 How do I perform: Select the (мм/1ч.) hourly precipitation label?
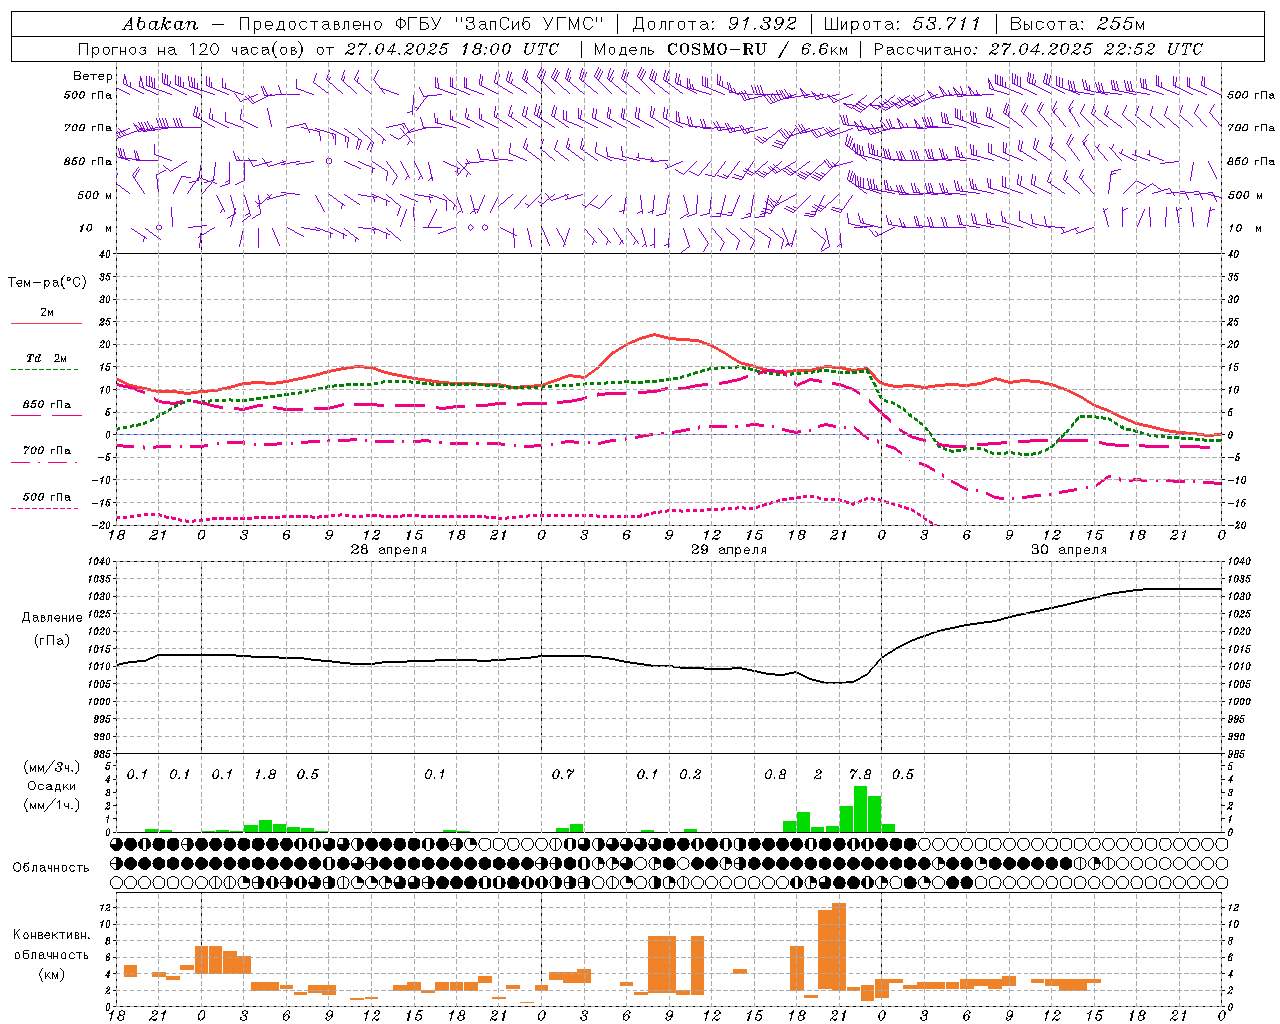tap(52, 805)
